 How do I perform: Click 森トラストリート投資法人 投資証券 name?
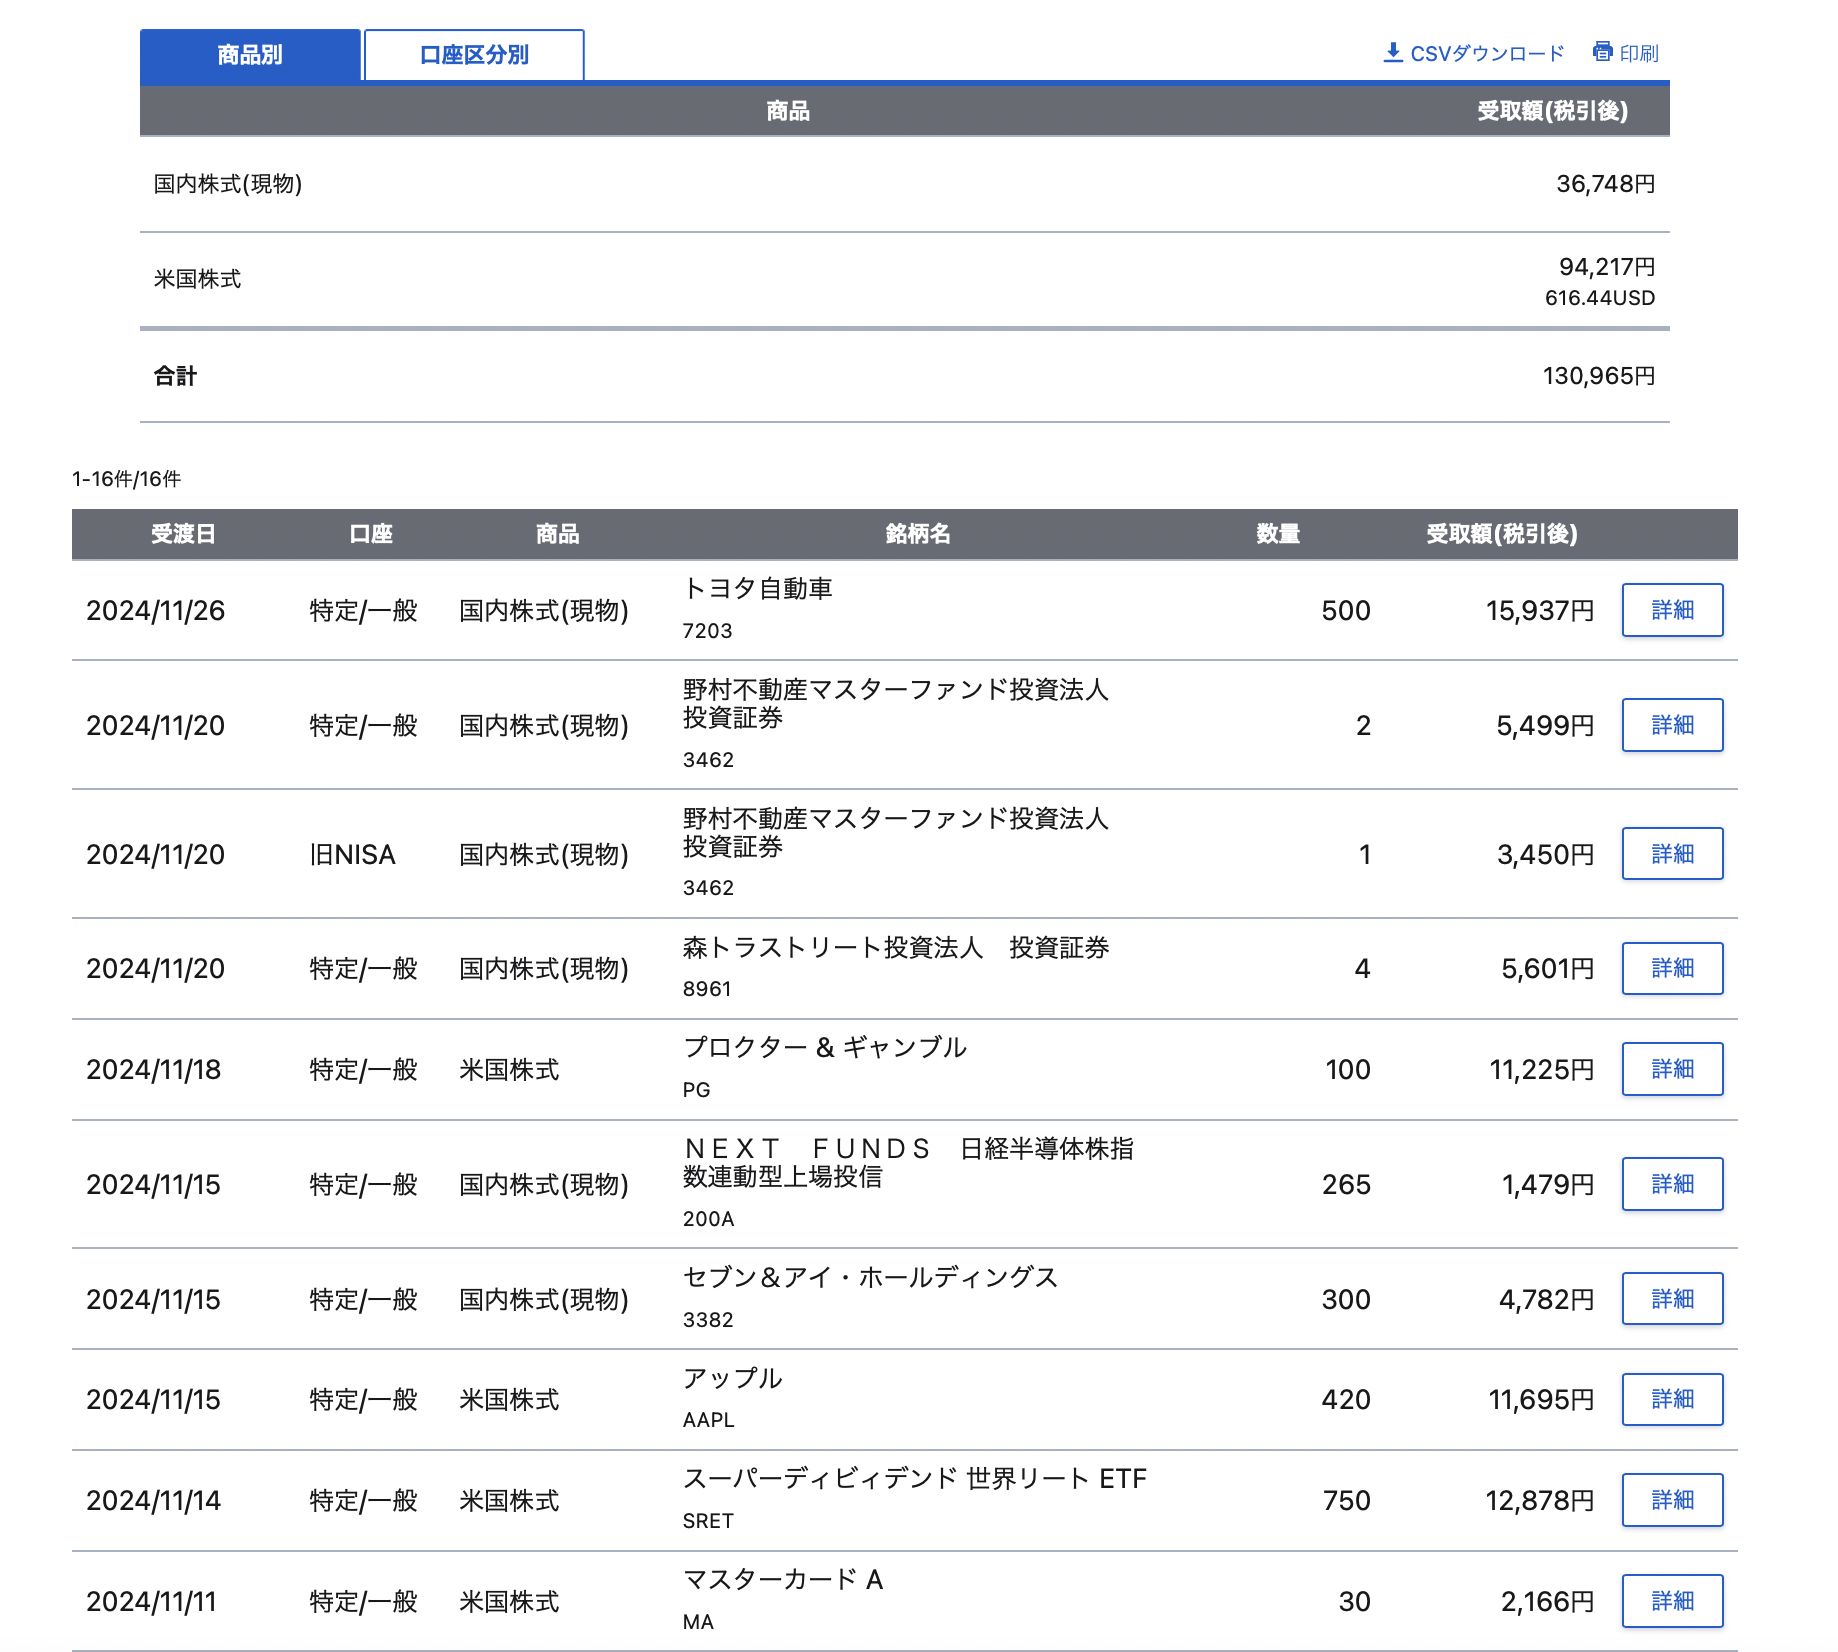click(x=896, y=948)
